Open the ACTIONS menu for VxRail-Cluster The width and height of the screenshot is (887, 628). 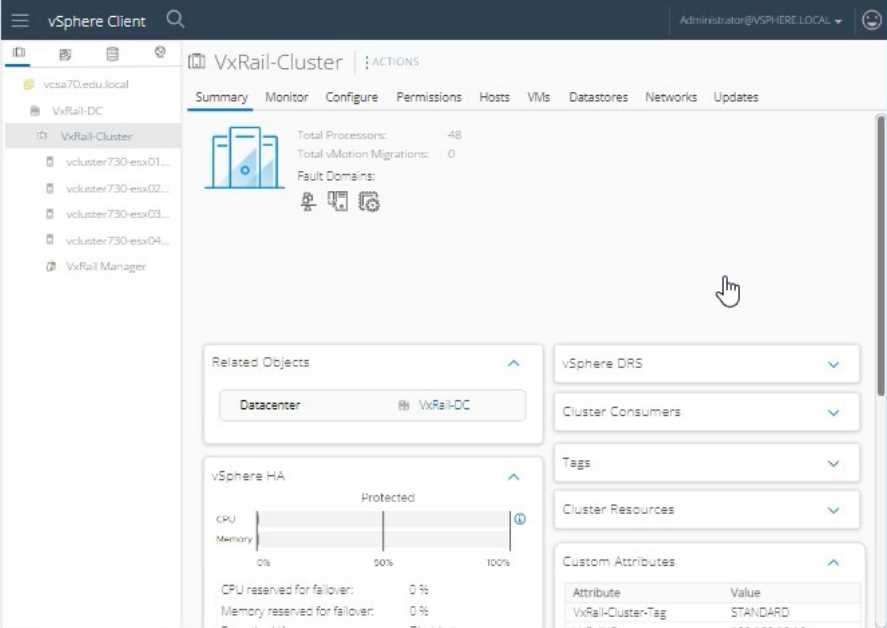point(392,61)
